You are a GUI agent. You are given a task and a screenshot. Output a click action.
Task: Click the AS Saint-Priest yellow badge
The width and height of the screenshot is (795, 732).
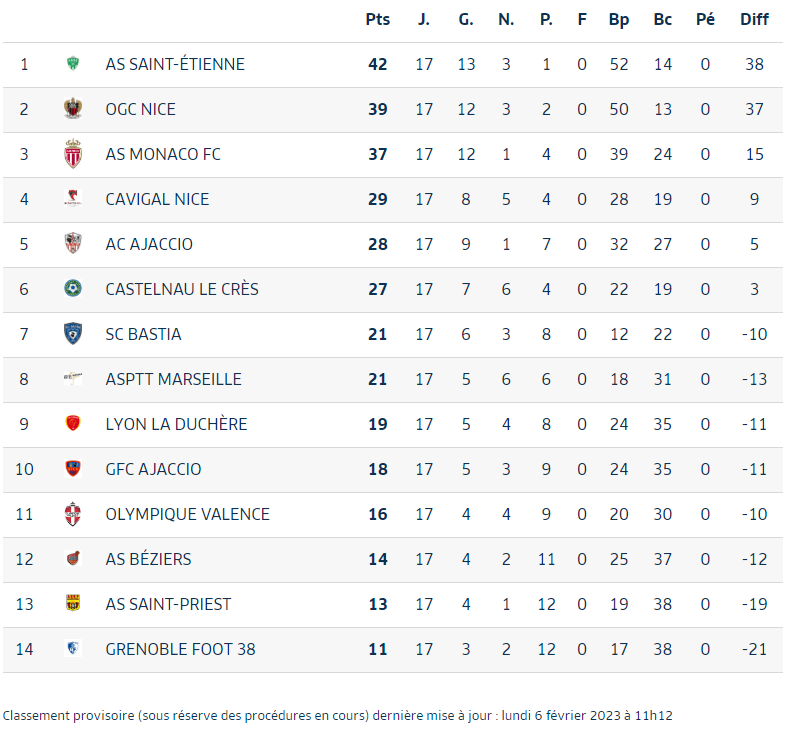tap(73, 603)
